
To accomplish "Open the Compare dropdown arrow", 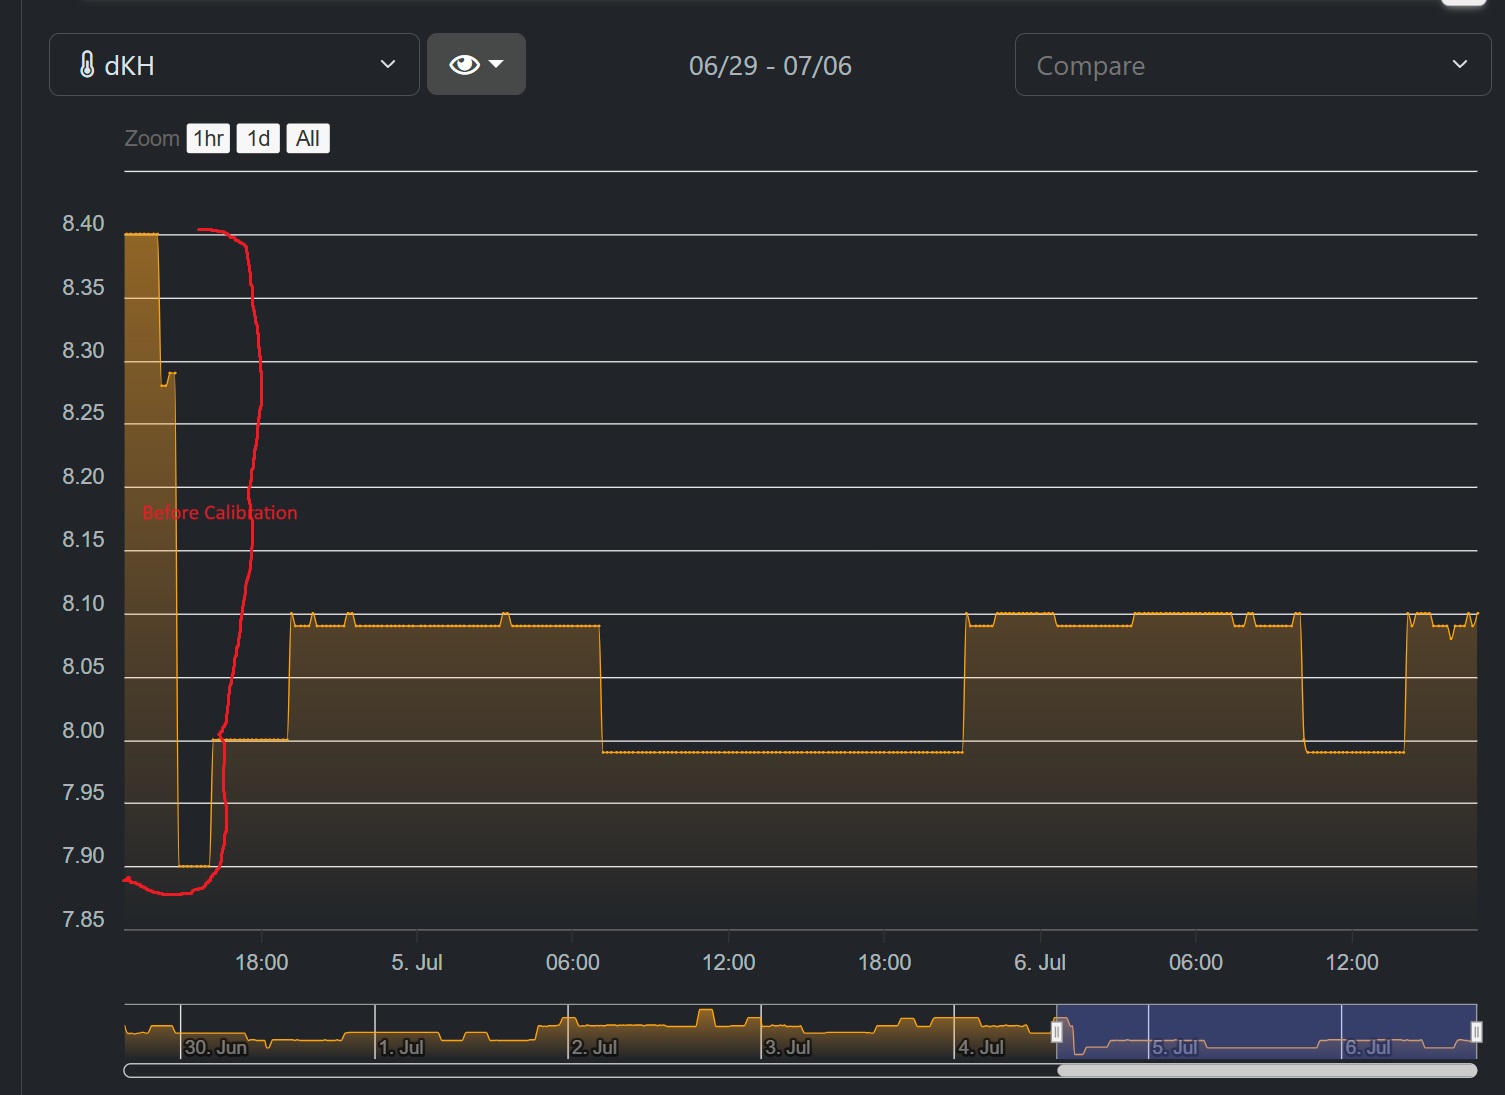I will pos(1459,65).
